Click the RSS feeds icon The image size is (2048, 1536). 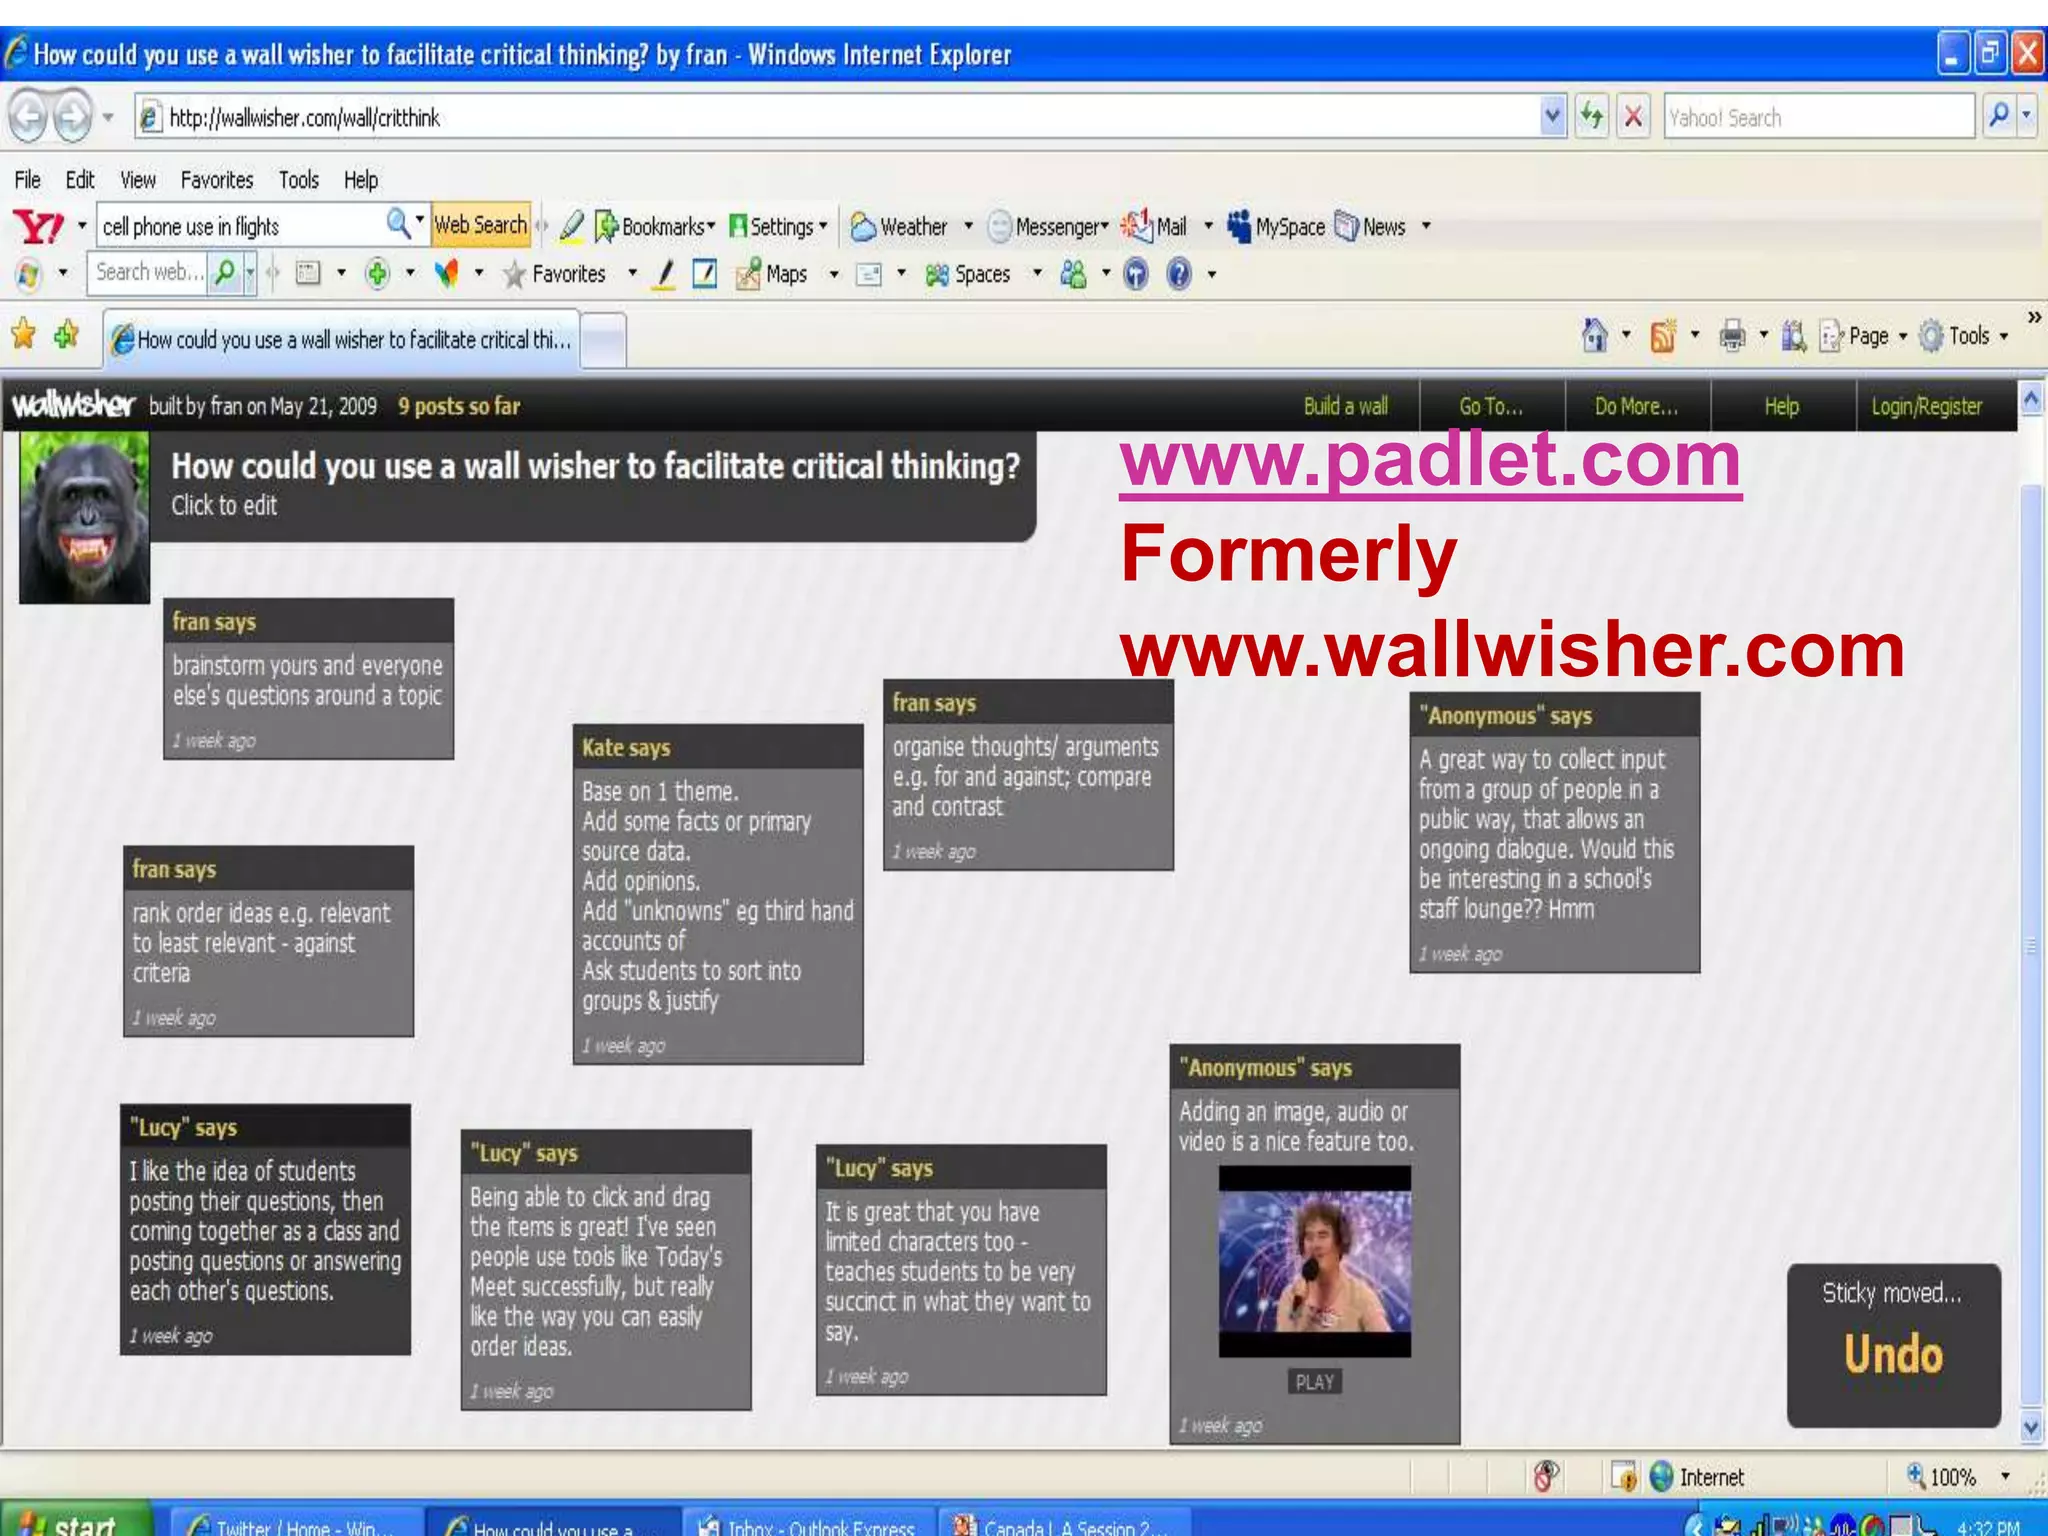click(1663, 336)
